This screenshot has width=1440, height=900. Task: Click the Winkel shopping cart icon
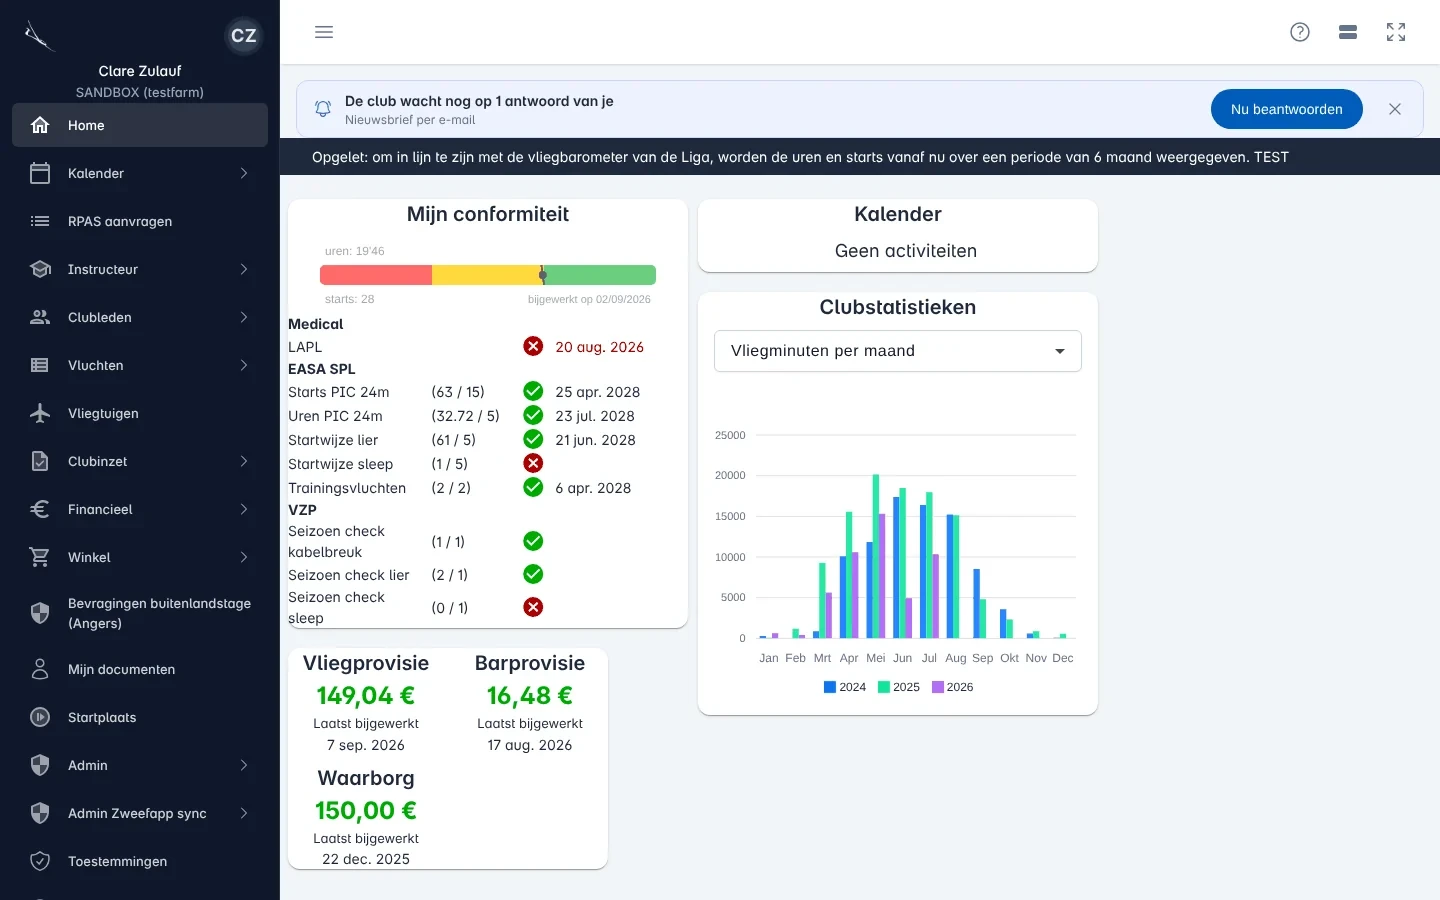[40, 557]
